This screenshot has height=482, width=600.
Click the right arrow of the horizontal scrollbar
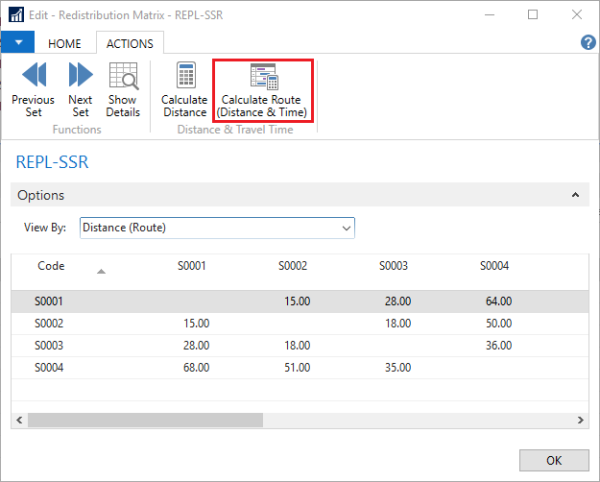(x=581, y=421)
